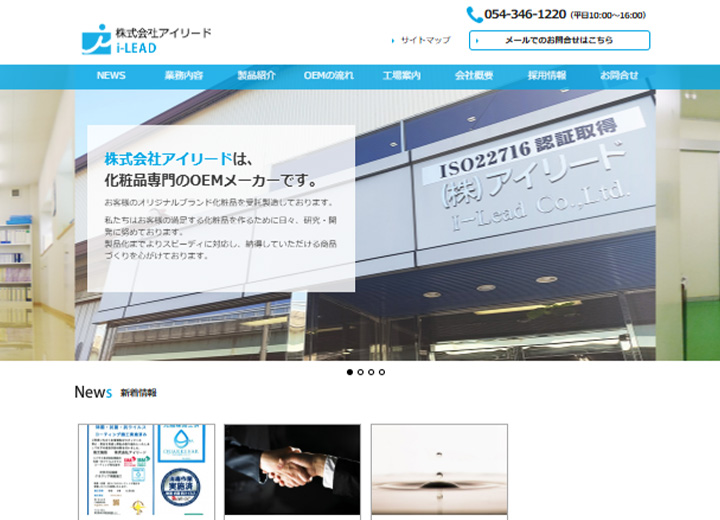Open 工場案内 menu item
This screenshot has width=720, height=520.
401,76
